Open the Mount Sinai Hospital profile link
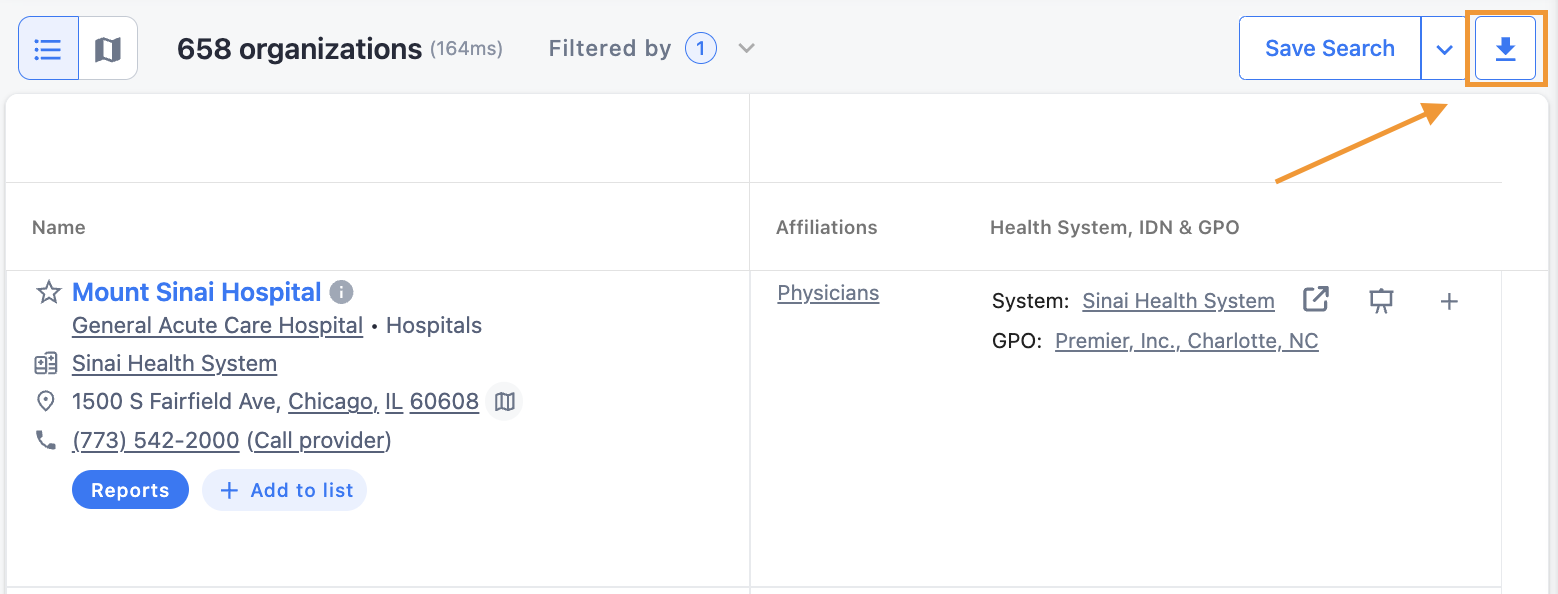The height and width of the screenshot is (594, 1558). 197,292
